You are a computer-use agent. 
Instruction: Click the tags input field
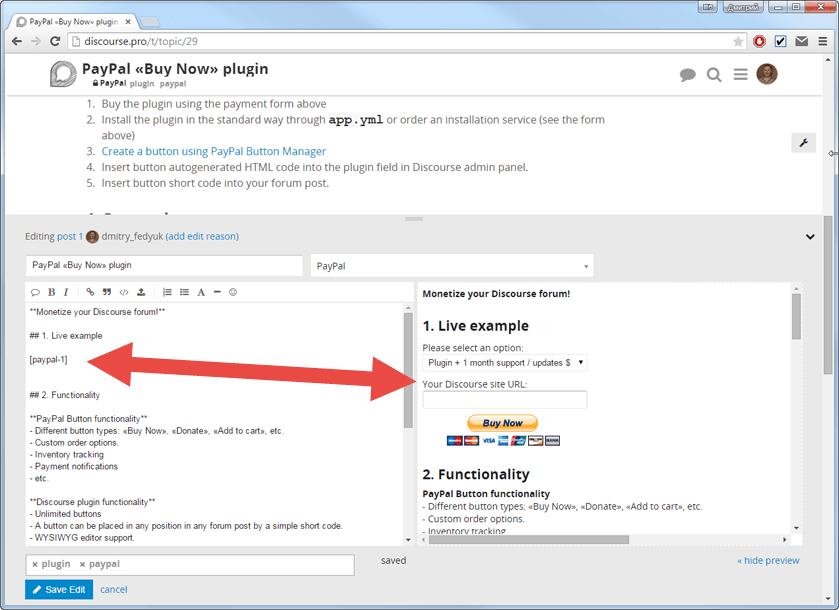pyautogui.click(x=190, y=565)
